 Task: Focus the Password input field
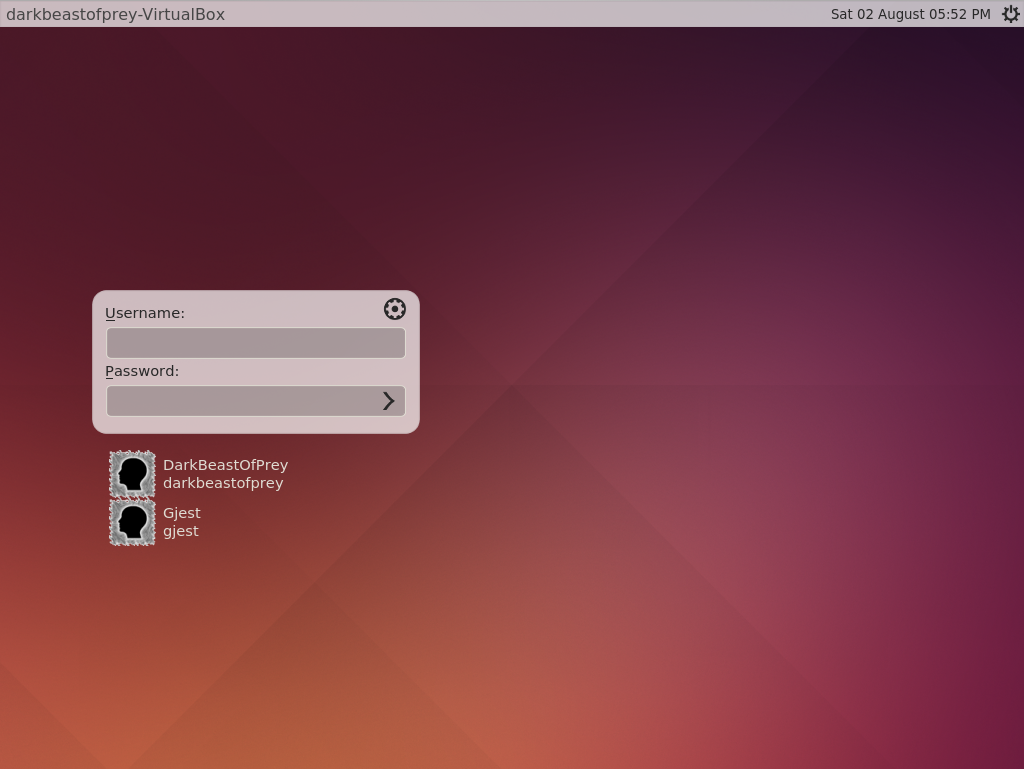256,401
